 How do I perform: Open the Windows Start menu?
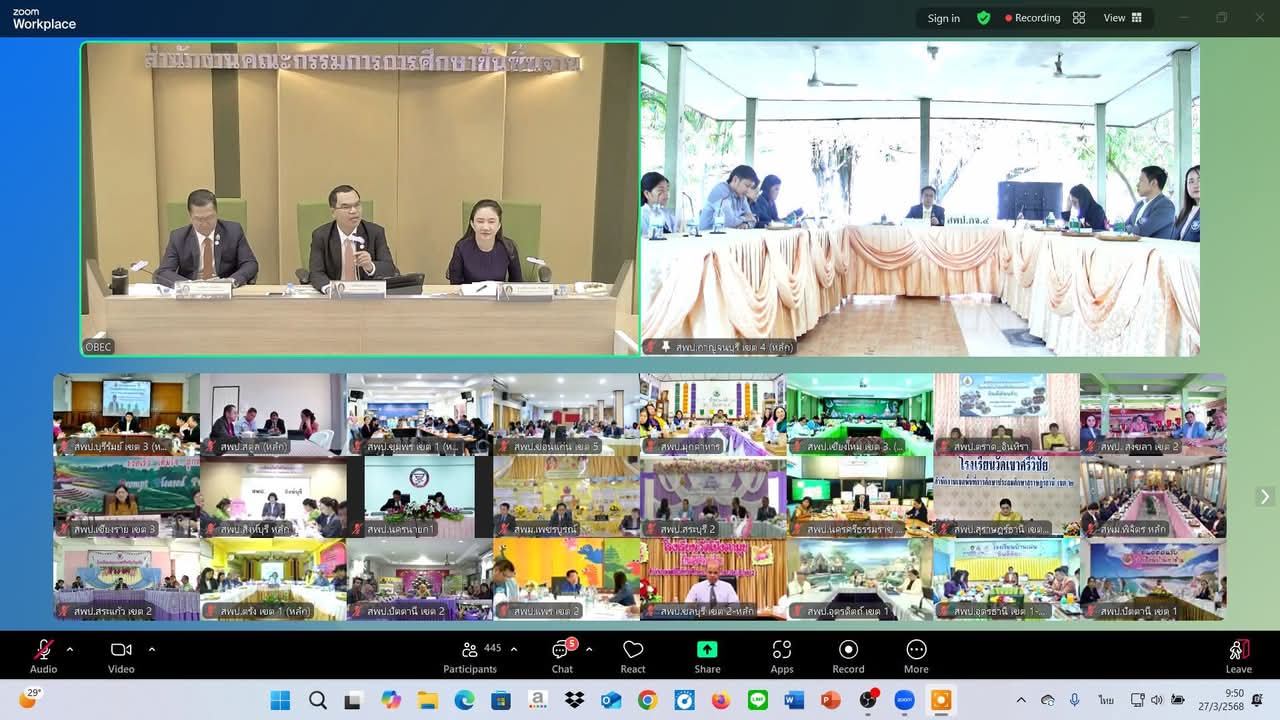point(280,700)
